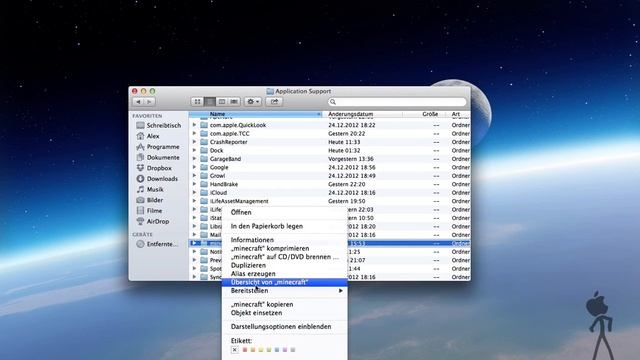Open AirDrop in the sidebar
Image resolution: width=640 pixels, height=360 pixels.
pyautogui.click(x=153, y=221)
